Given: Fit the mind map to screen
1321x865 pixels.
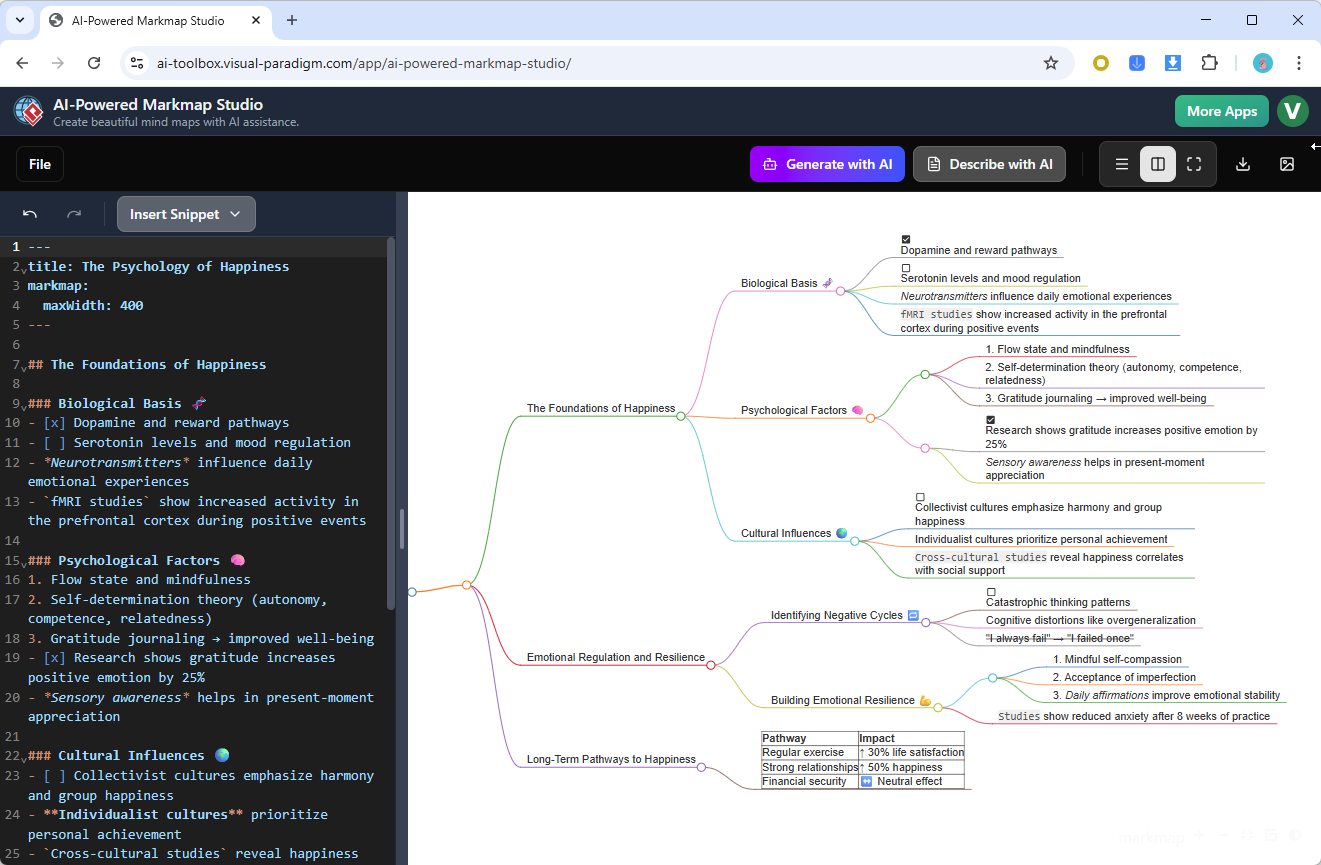Looking at the screenshot, I should pyautogui.click(x=1247, y=835).
